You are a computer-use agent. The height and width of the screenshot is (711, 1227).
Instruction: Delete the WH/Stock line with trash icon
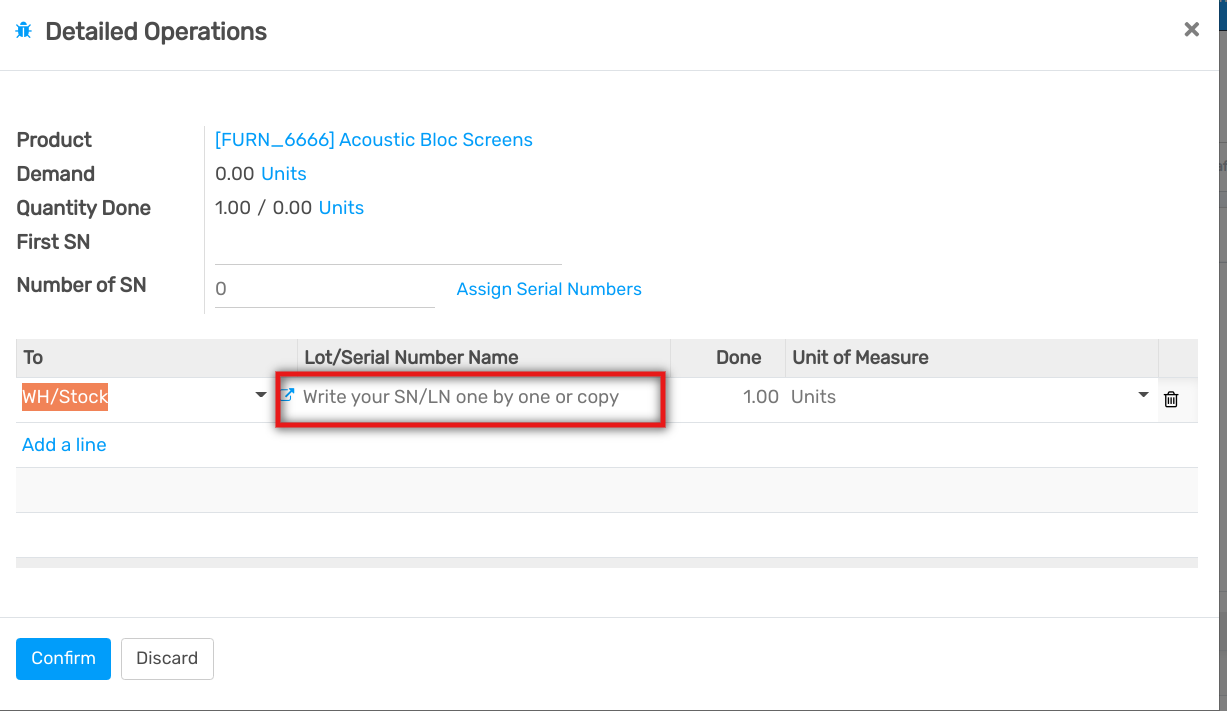point(1171,399)
